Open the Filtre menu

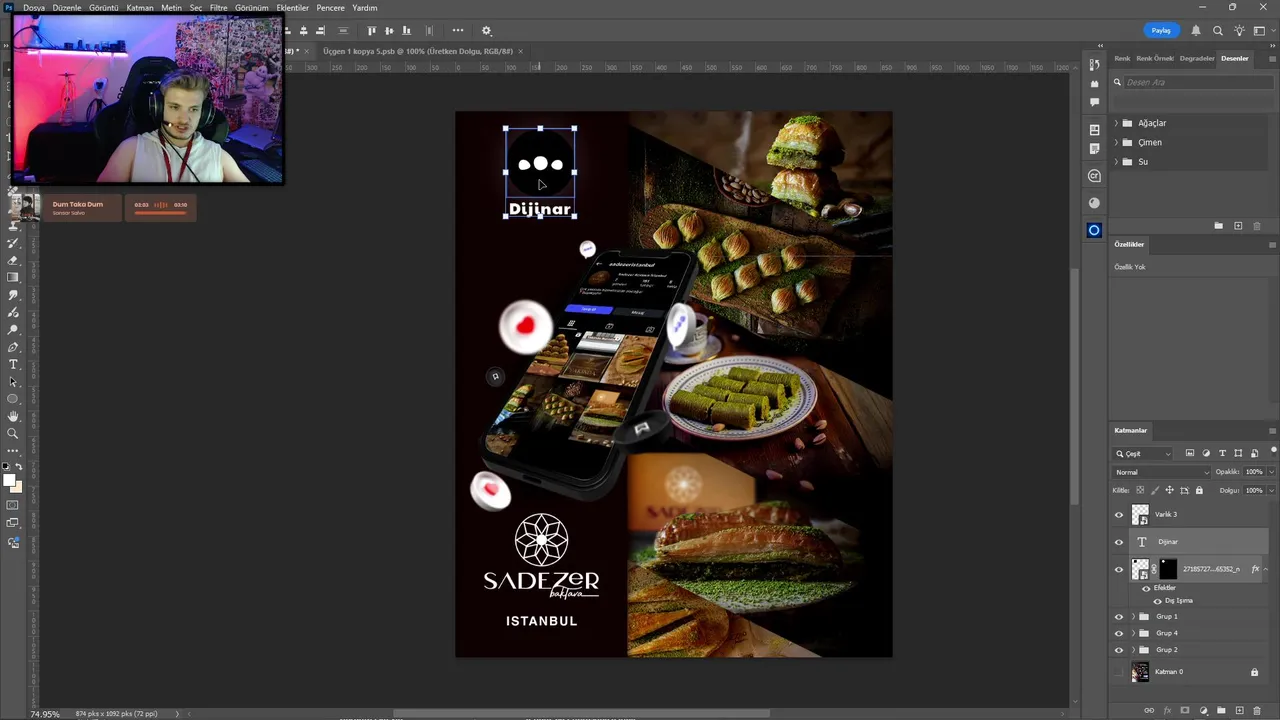coord(219,8)
